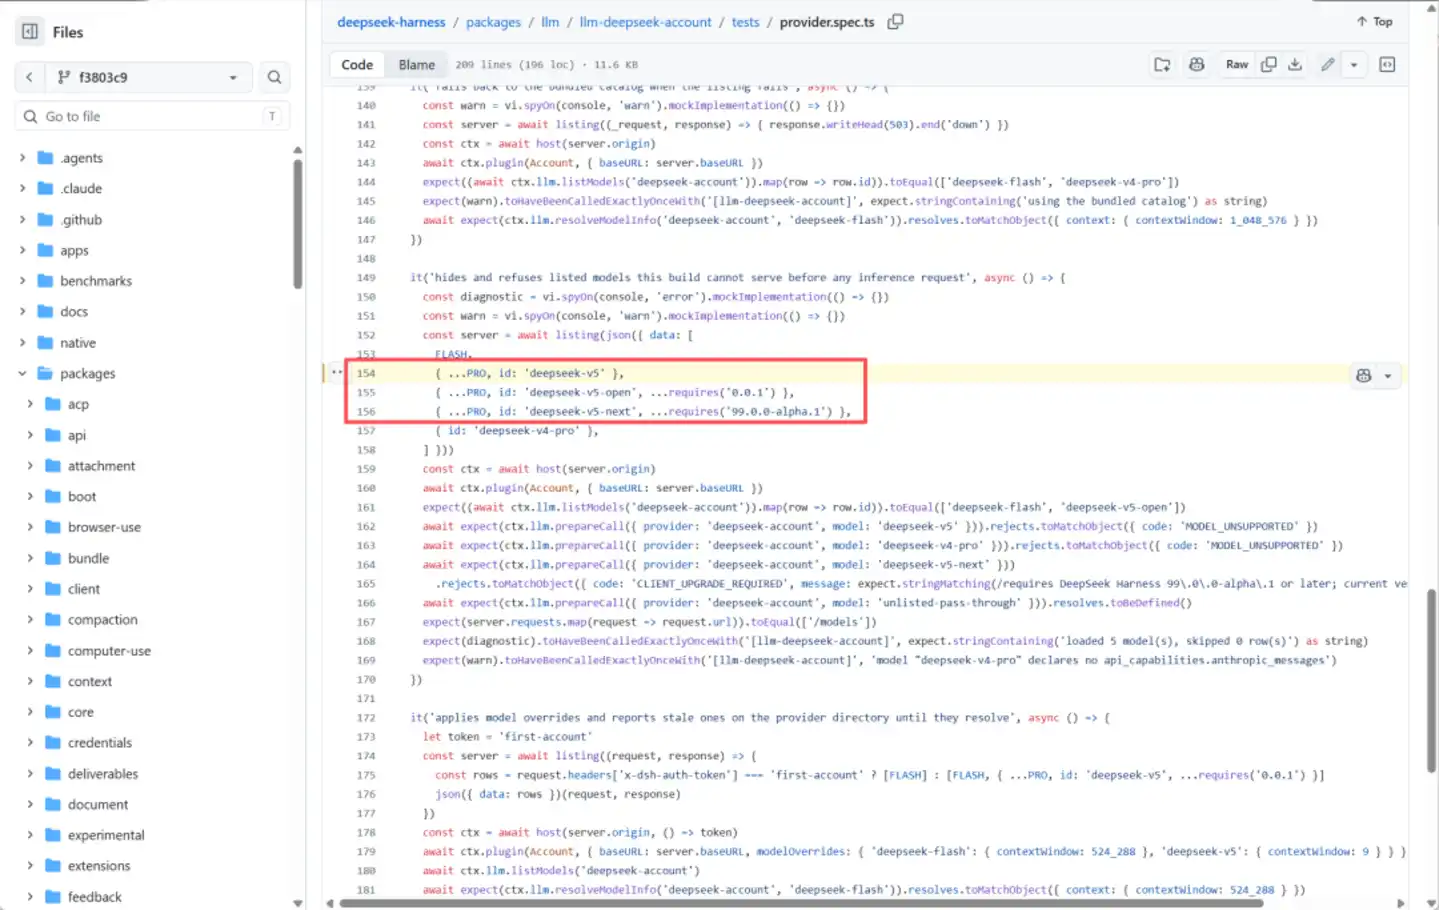
Task: Switch to the Blame tab
Action: click(417, 65)
